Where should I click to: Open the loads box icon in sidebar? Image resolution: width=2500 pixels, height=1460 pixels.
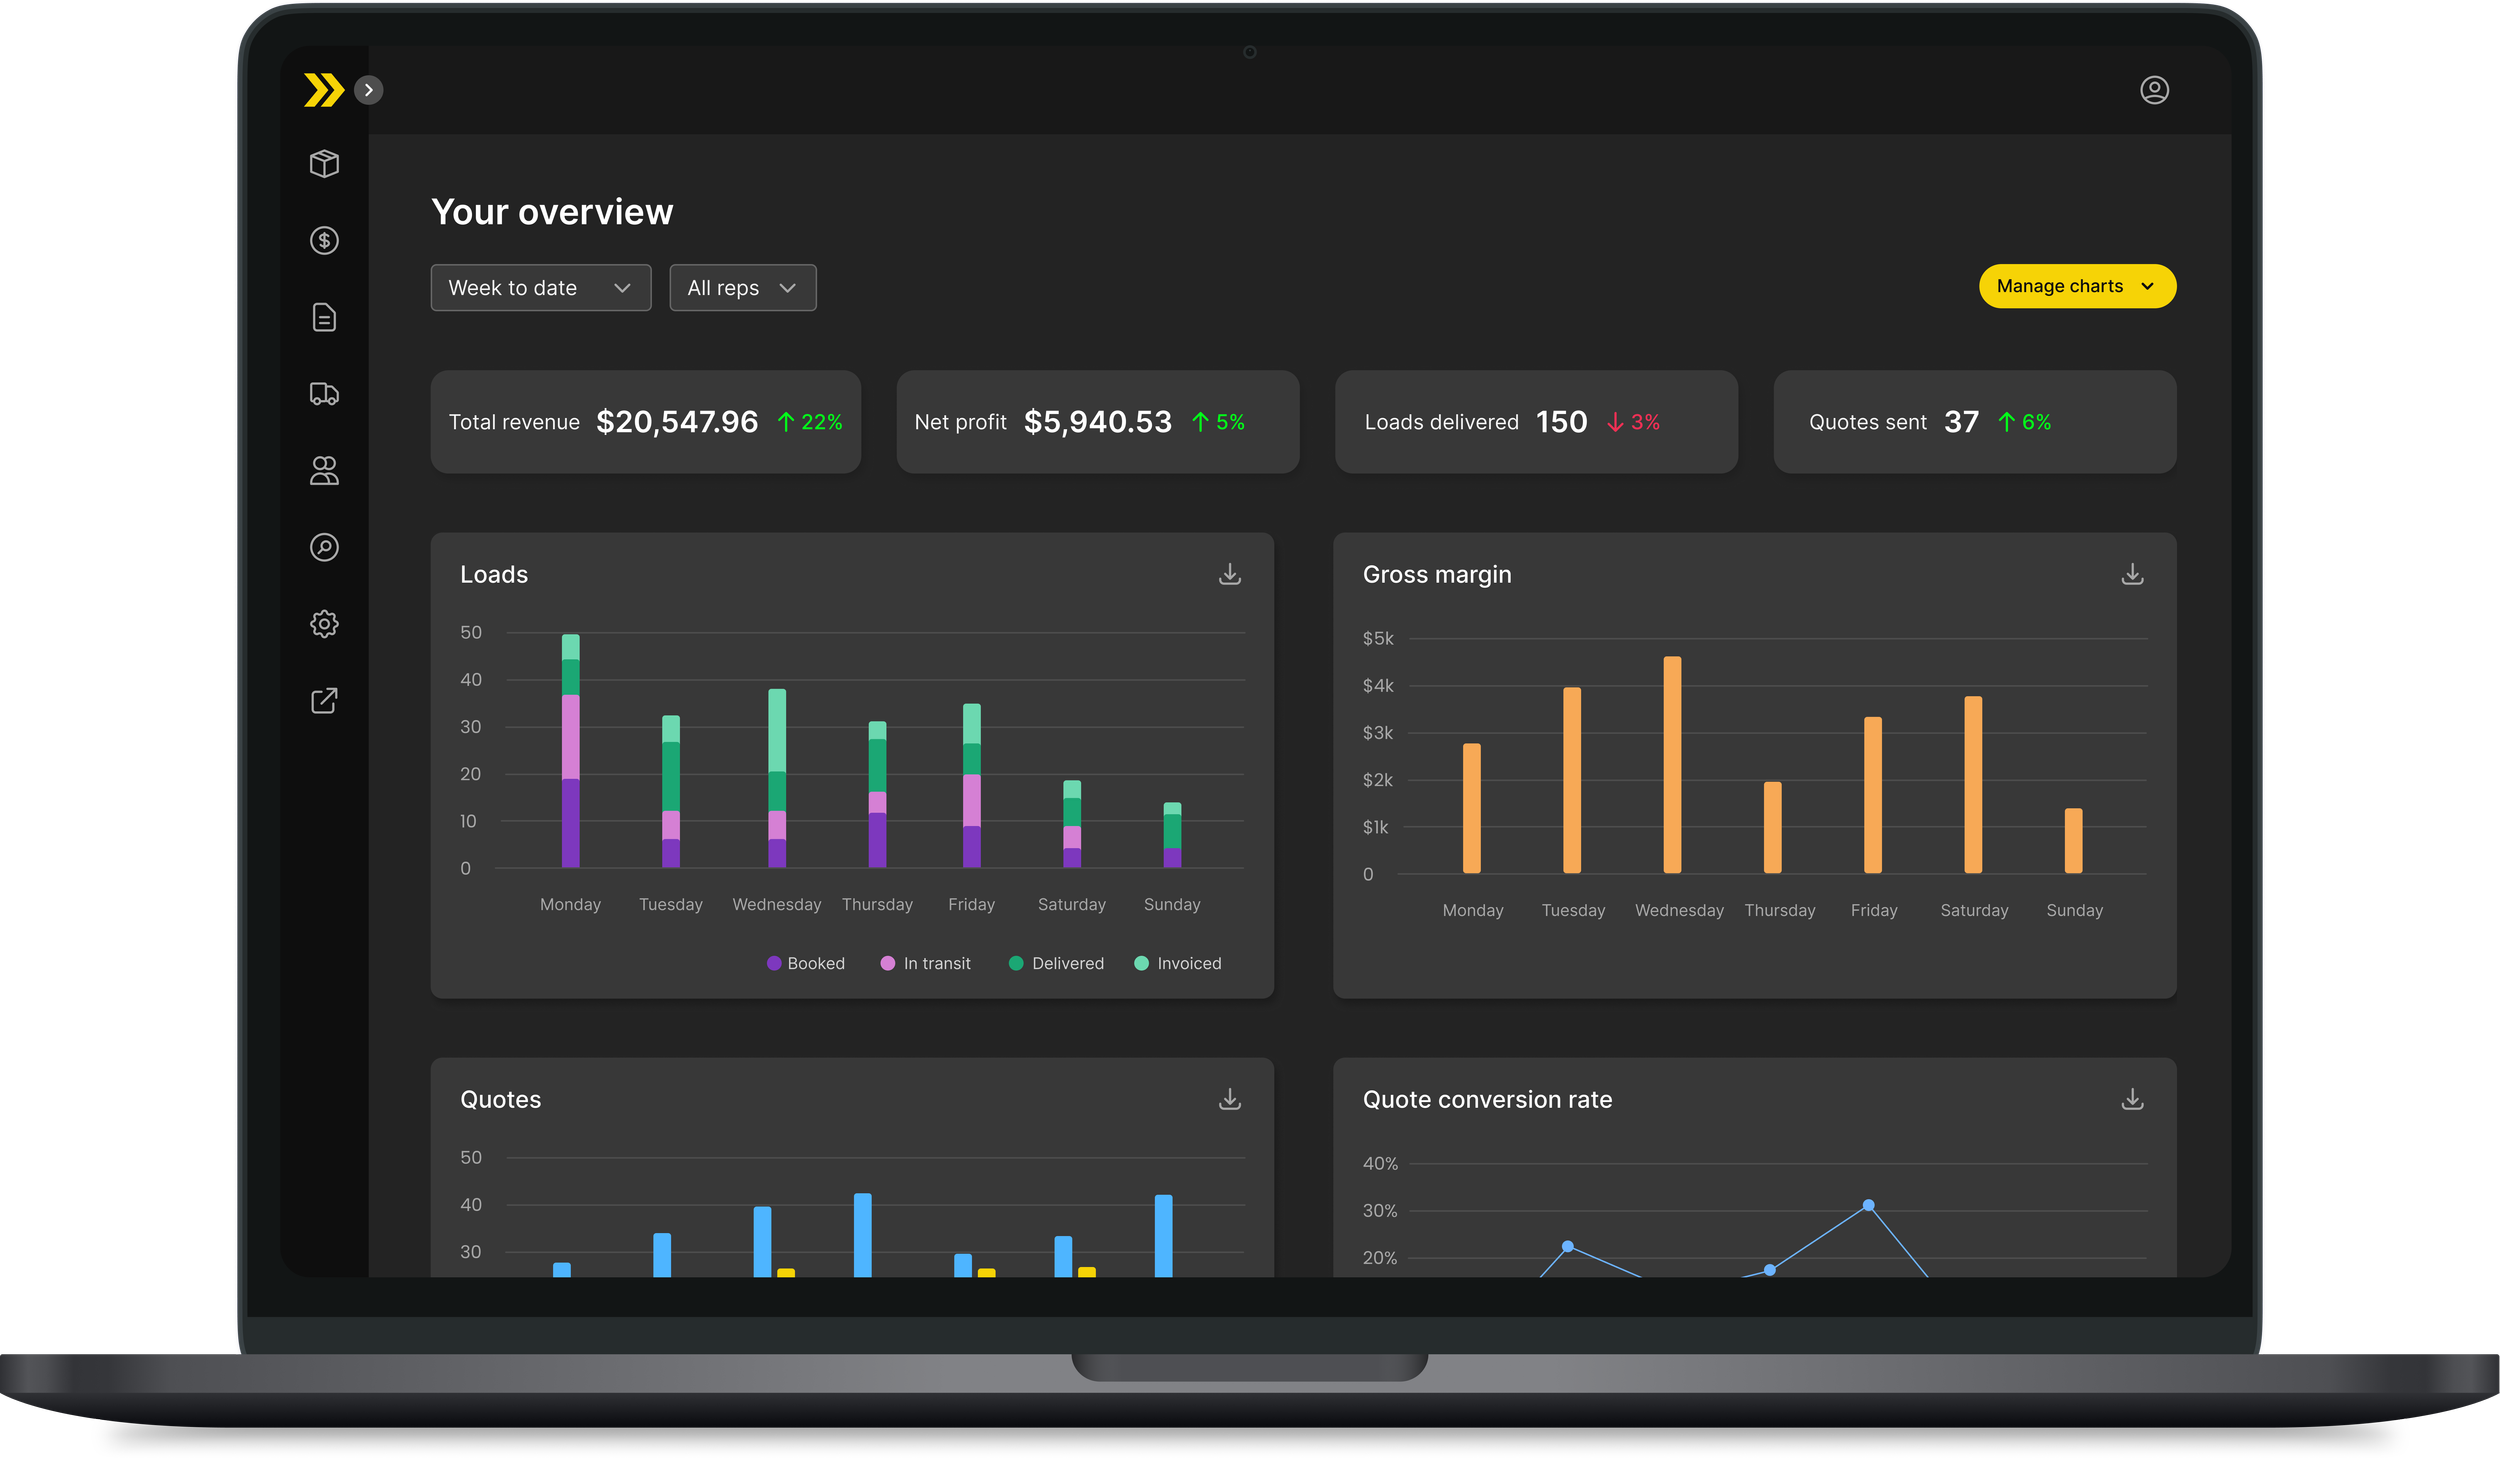click(x=324, y=164)
